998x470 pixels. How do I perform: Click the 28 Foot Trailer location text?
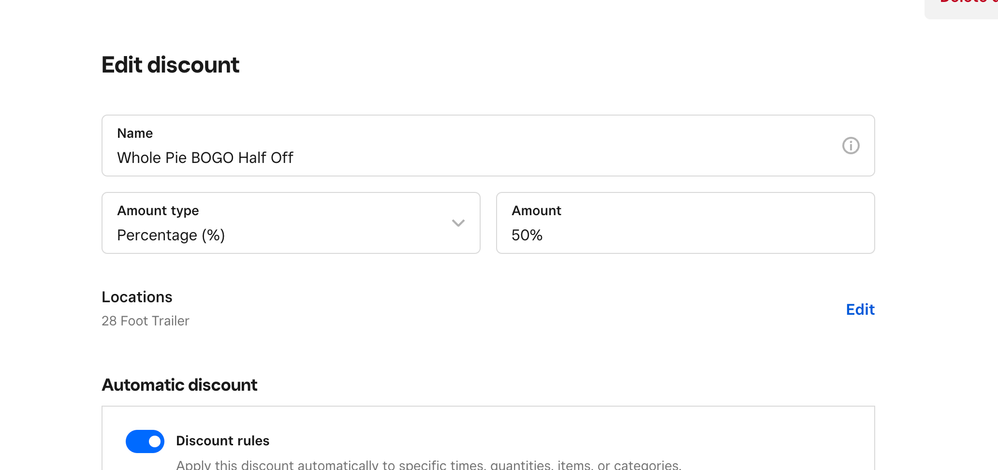[x=145, y=321]
